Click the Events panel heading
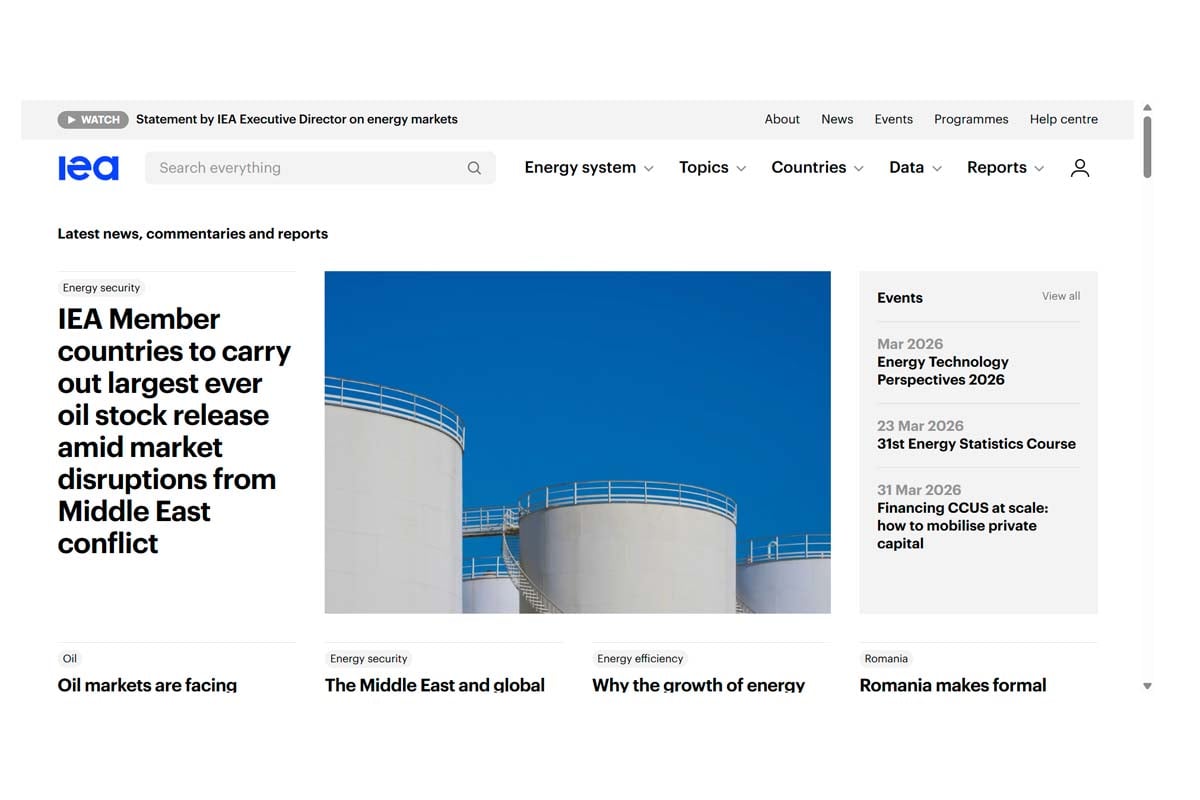The width and height of the screenshot is (1200, 800). (x=900, y=298)
